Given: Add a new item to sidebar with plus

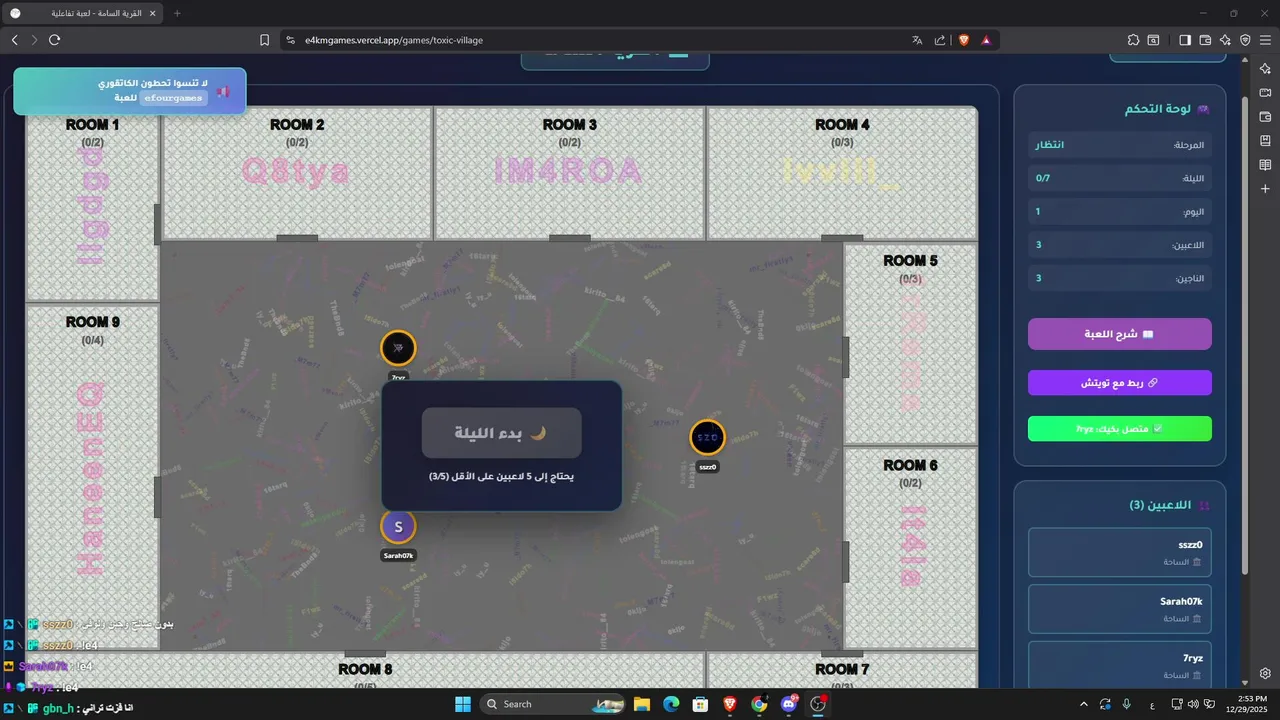Looking at the screenshot, I should click(1265, 188).
